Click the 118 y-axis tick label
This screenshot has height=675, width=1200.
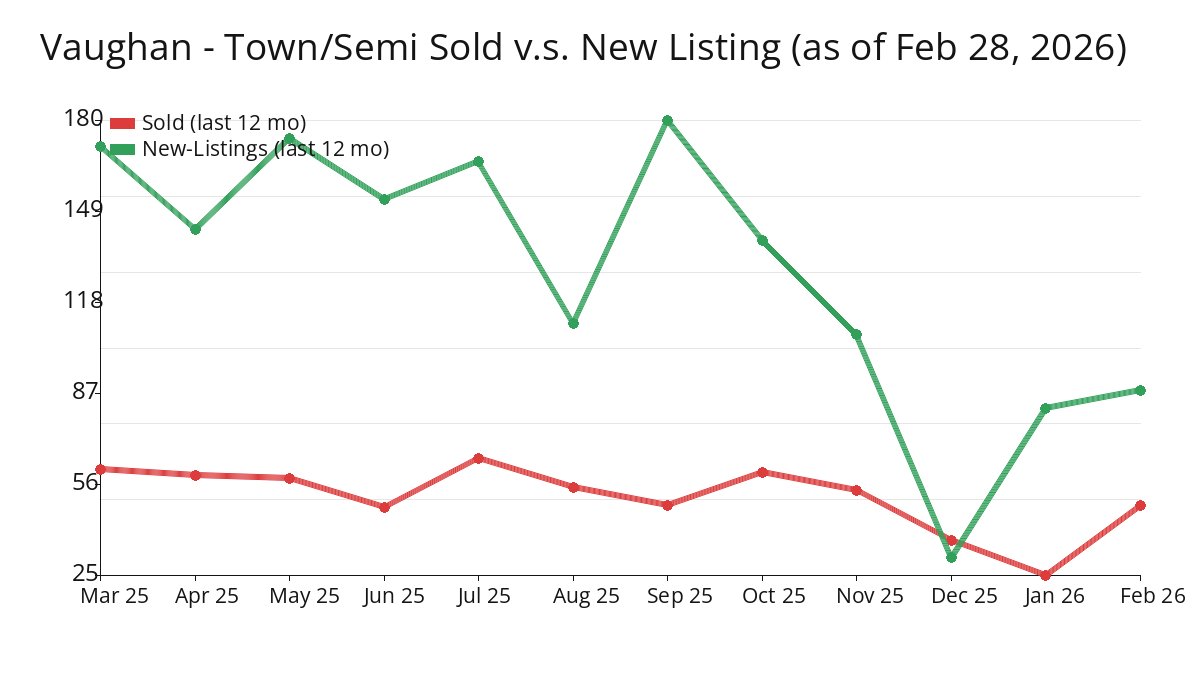pos(83,300)
